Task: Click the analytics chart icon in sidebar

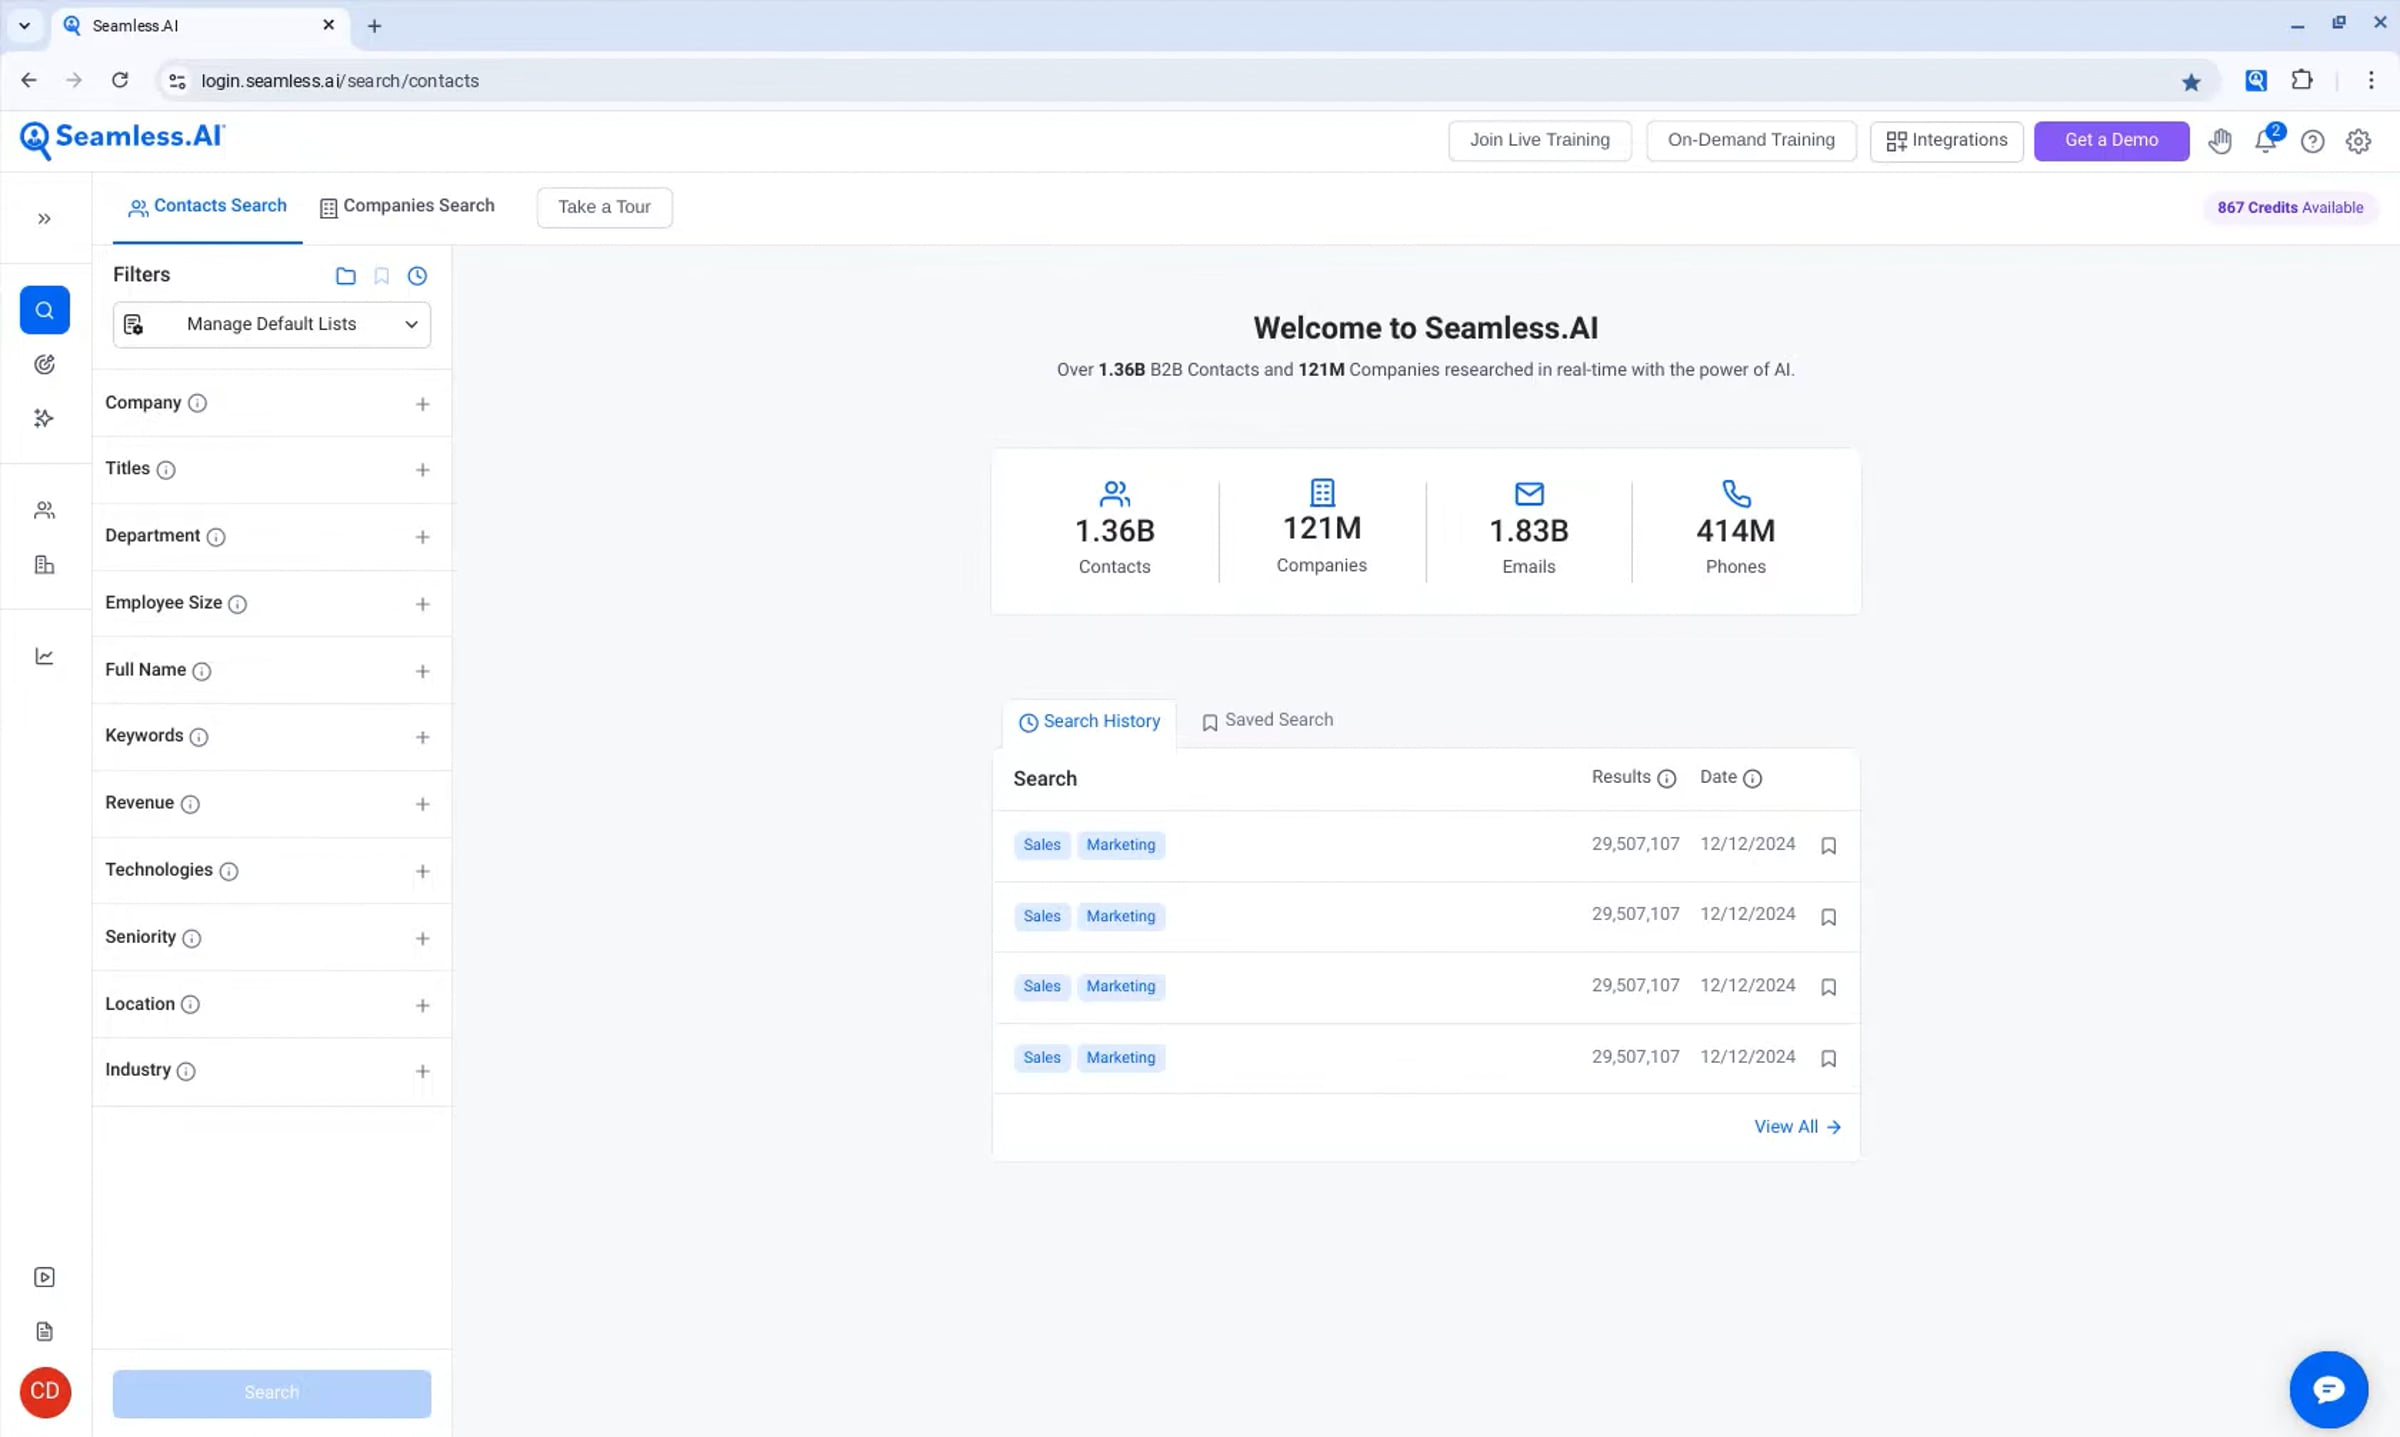Action: click(x=44, y=656)
